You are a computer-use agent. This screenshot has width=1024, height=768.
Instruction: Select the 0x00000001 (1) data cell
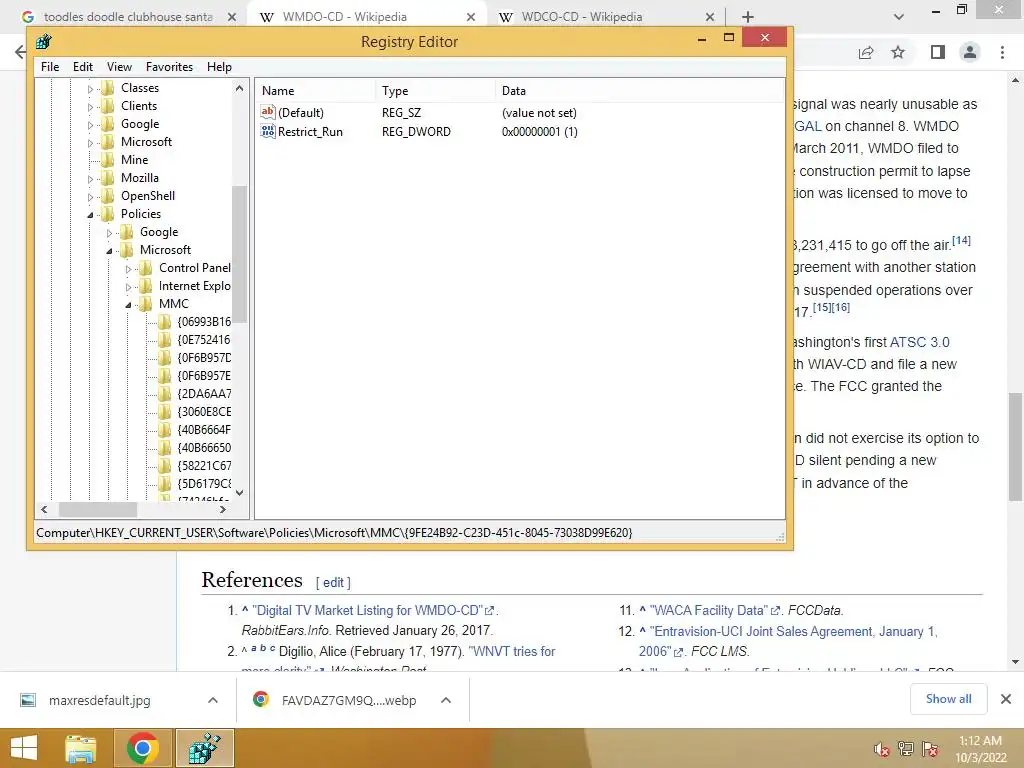pyautogui.click(x=539, y=132)
